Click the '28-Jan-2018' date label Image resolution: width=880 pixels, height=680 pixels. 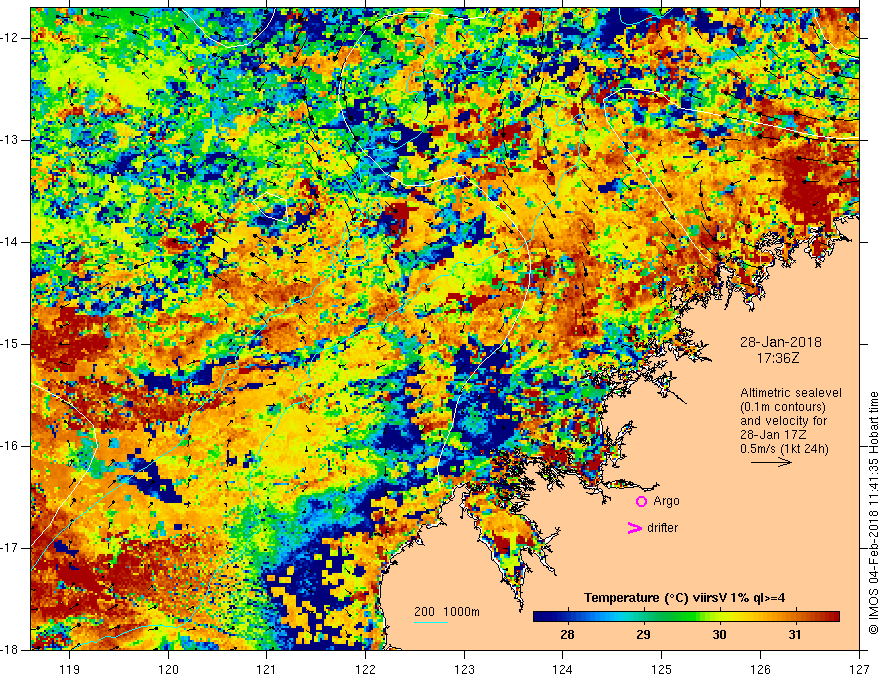781,342
